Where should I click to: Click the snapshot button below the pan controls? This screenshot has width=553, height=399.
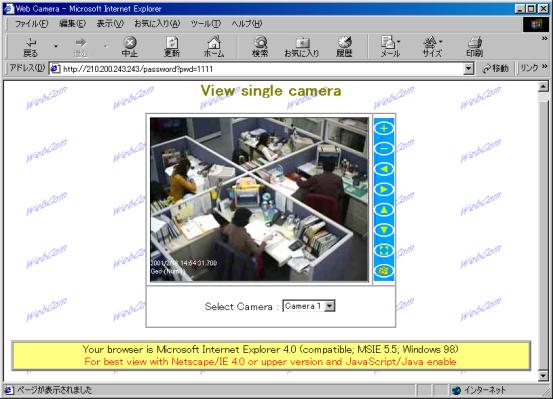(384, 271)
